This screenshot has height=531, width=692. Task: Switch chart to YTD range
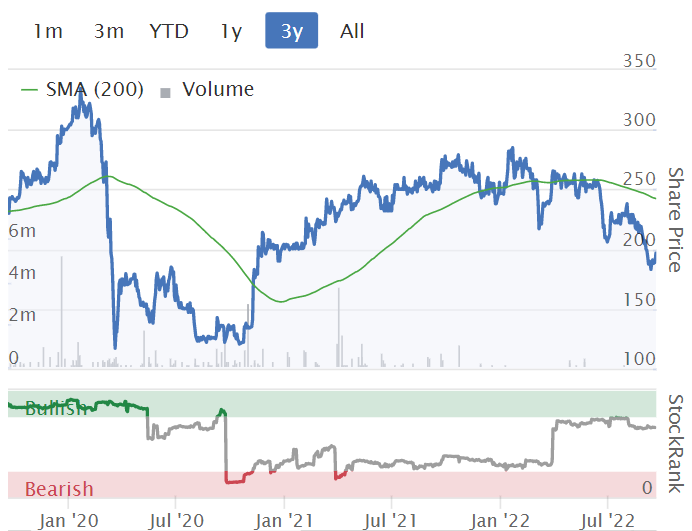(x=169, y=31)
